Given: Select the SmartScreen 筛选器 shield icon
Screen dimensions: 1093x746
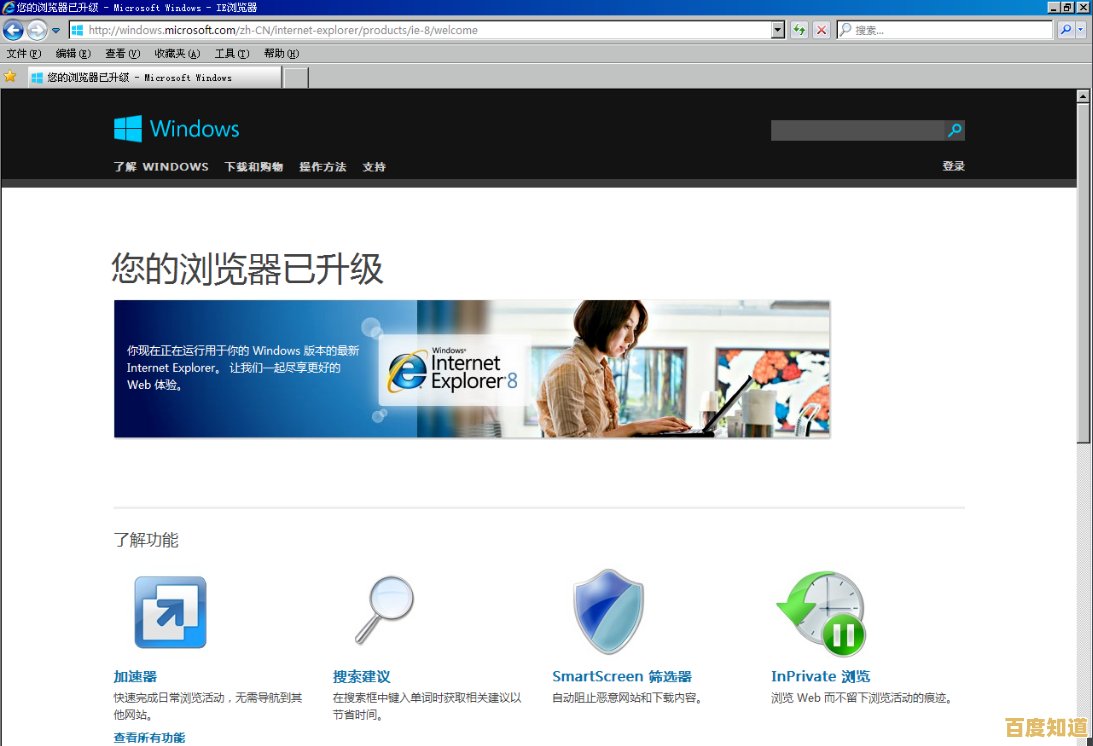Looking at the screenshot, I should 609,611.
